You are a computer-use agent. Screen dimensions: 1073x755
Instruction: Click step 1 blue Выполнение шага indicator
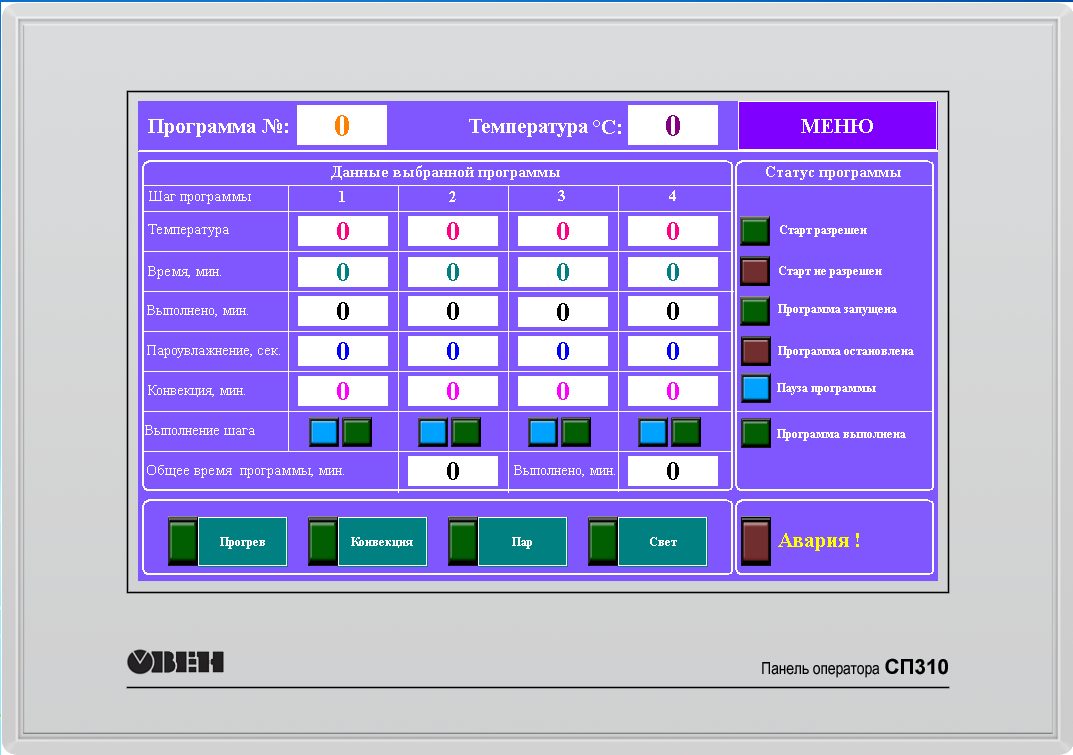click(323, 432)
